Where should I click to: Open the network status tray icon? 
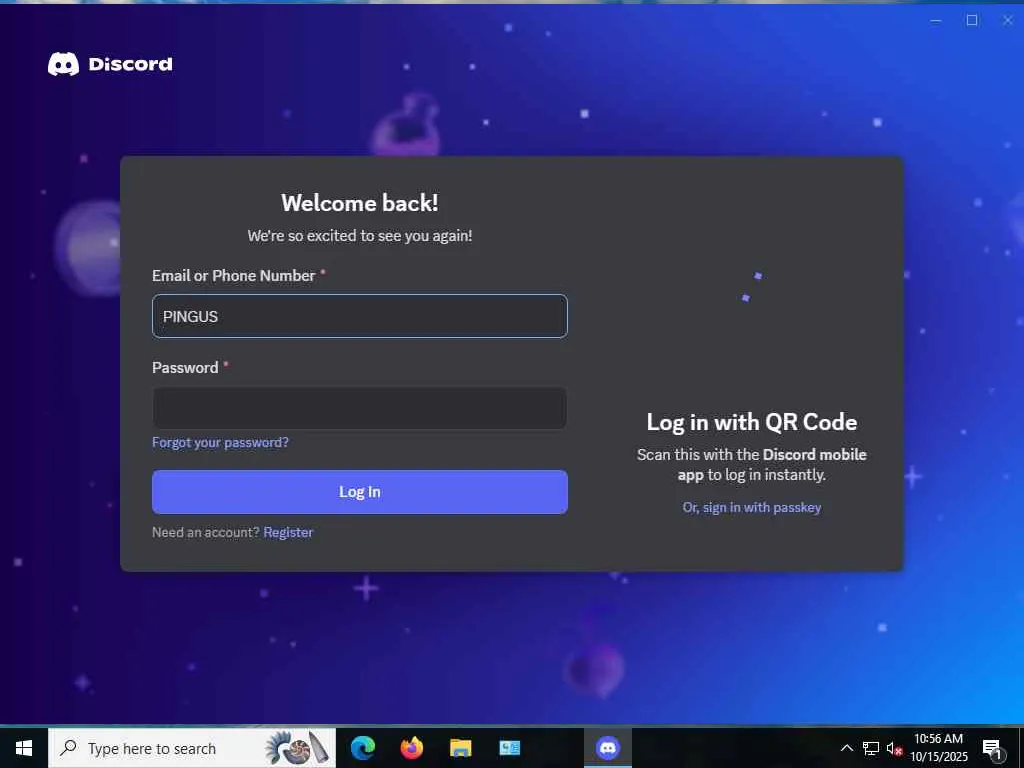871,748
